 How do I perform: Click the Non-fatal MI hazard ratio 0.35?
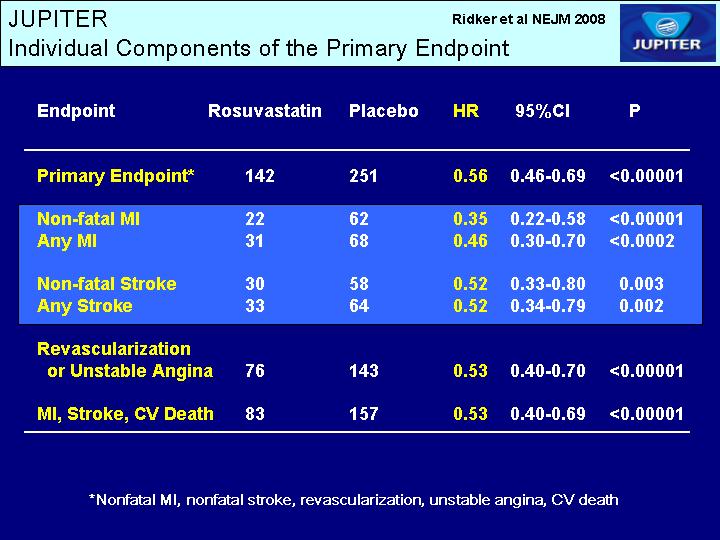pyautogui.click(x=470, y=219)
